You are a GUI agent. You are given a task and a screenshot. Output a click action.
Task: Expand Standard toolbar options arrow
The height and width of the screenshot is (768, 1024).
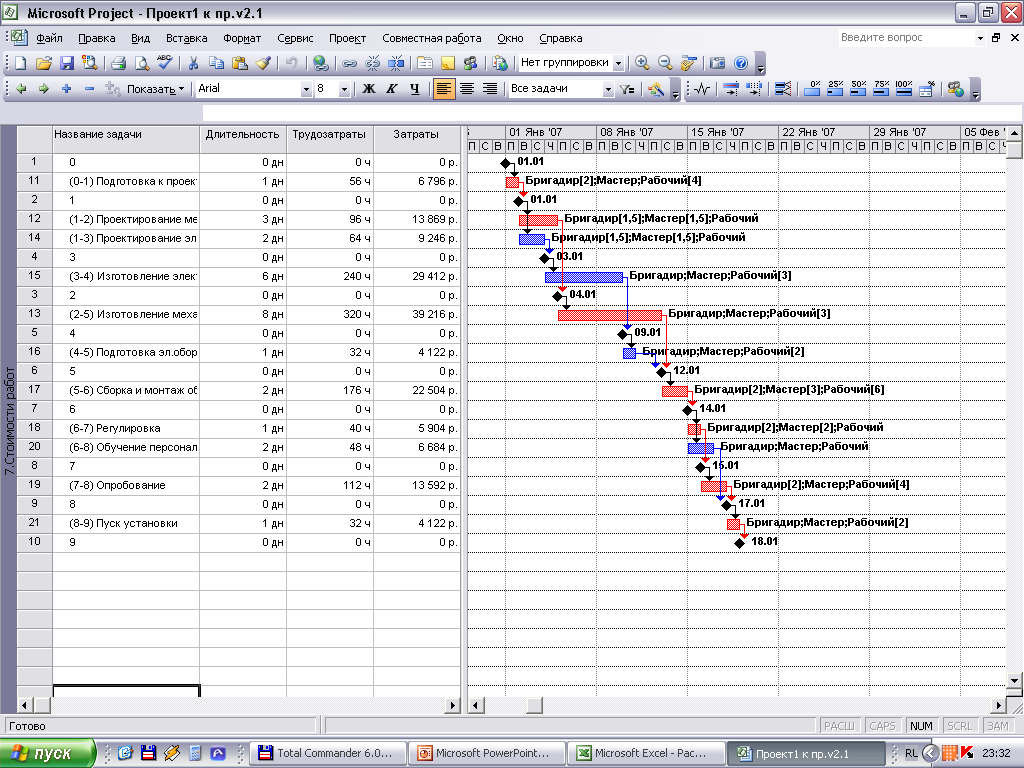click(x=760, y=64)
